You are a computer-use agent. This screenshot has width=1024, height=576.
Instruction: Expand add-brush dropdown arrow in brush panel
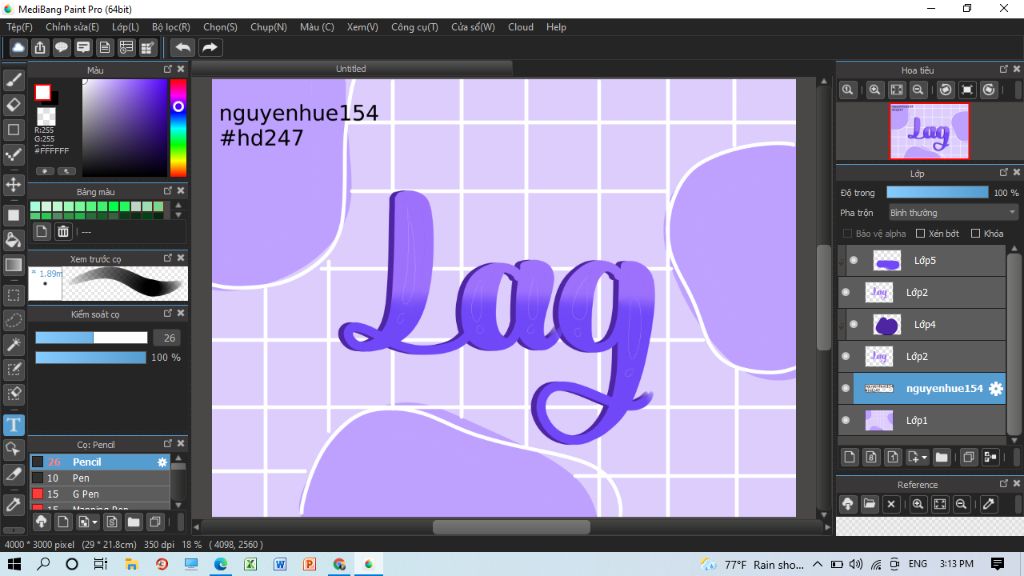pos(95,522)
